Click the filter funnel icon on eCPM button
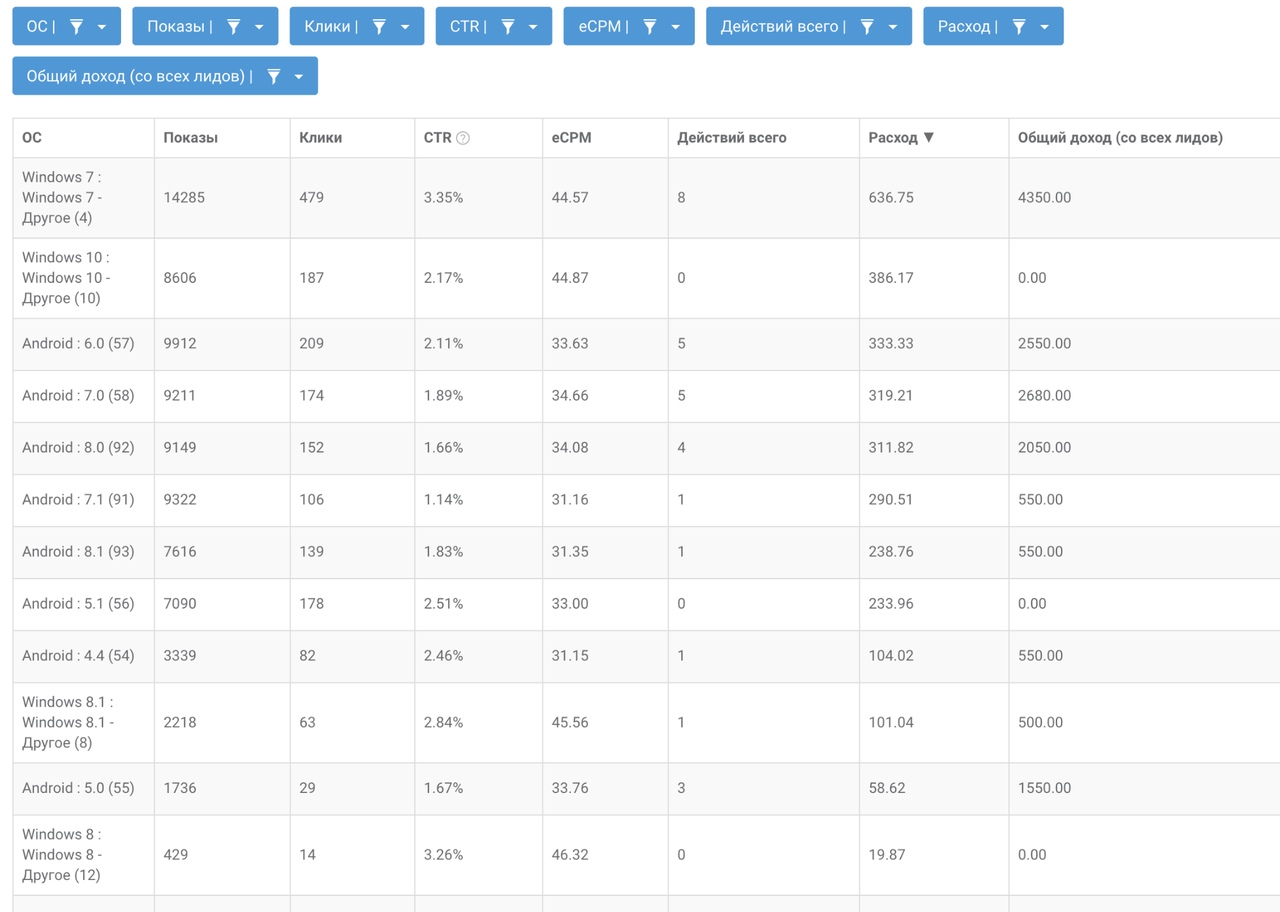Image resolution: width=1280 pixels, height=912 pixels. pyautogui.click(x=650, y=27)
